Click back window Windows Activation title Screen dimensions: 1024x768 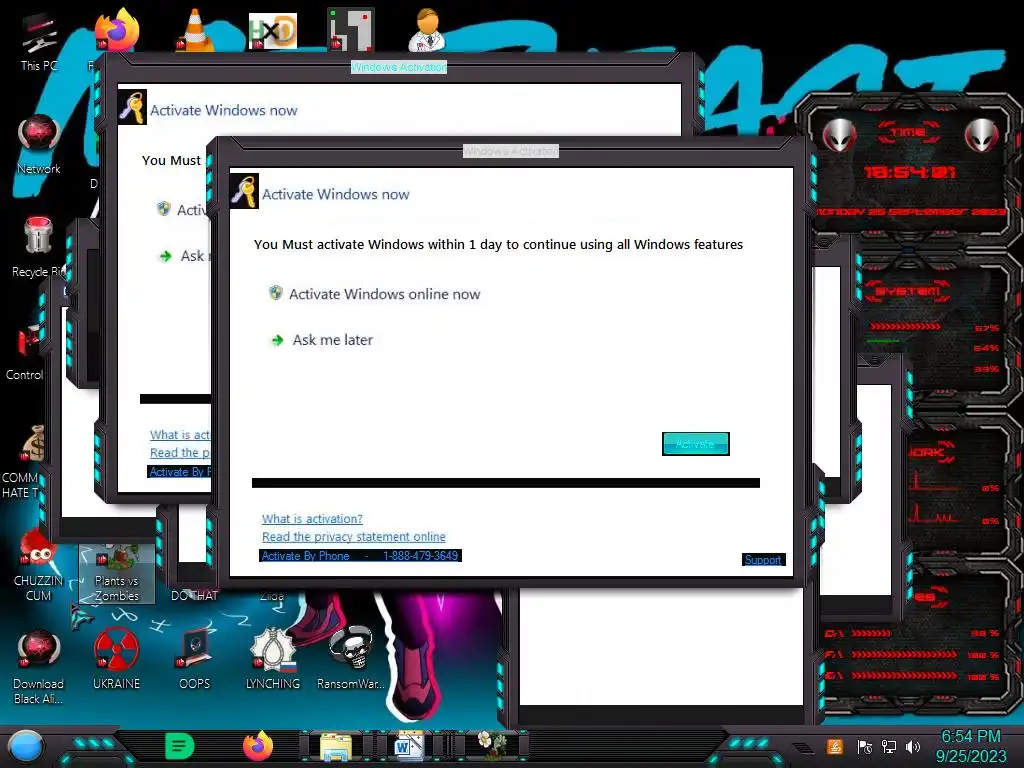tap(399, 67)
